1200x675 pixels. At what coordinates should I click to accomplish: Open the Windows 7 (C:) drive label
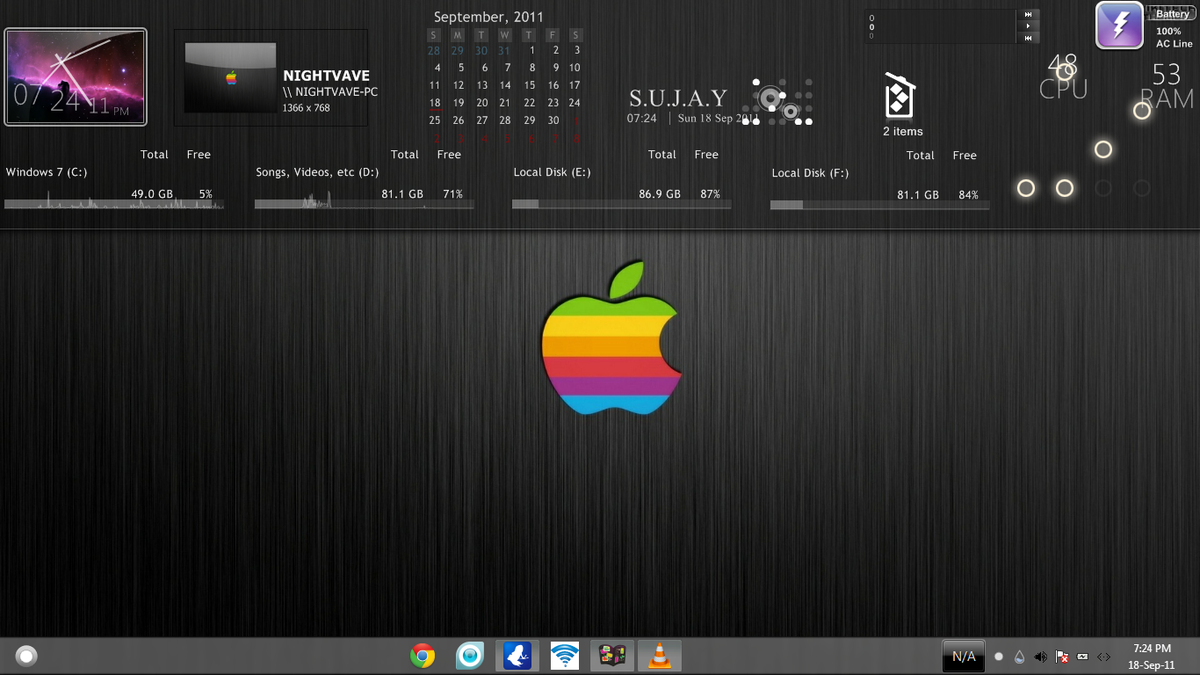46,172
